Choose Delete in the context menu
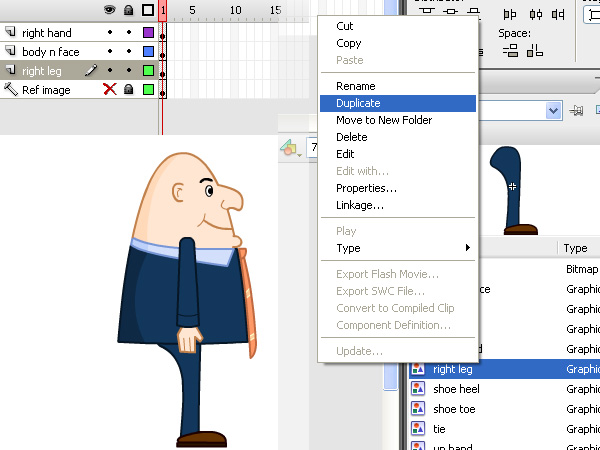 click(x=351, y=137)
